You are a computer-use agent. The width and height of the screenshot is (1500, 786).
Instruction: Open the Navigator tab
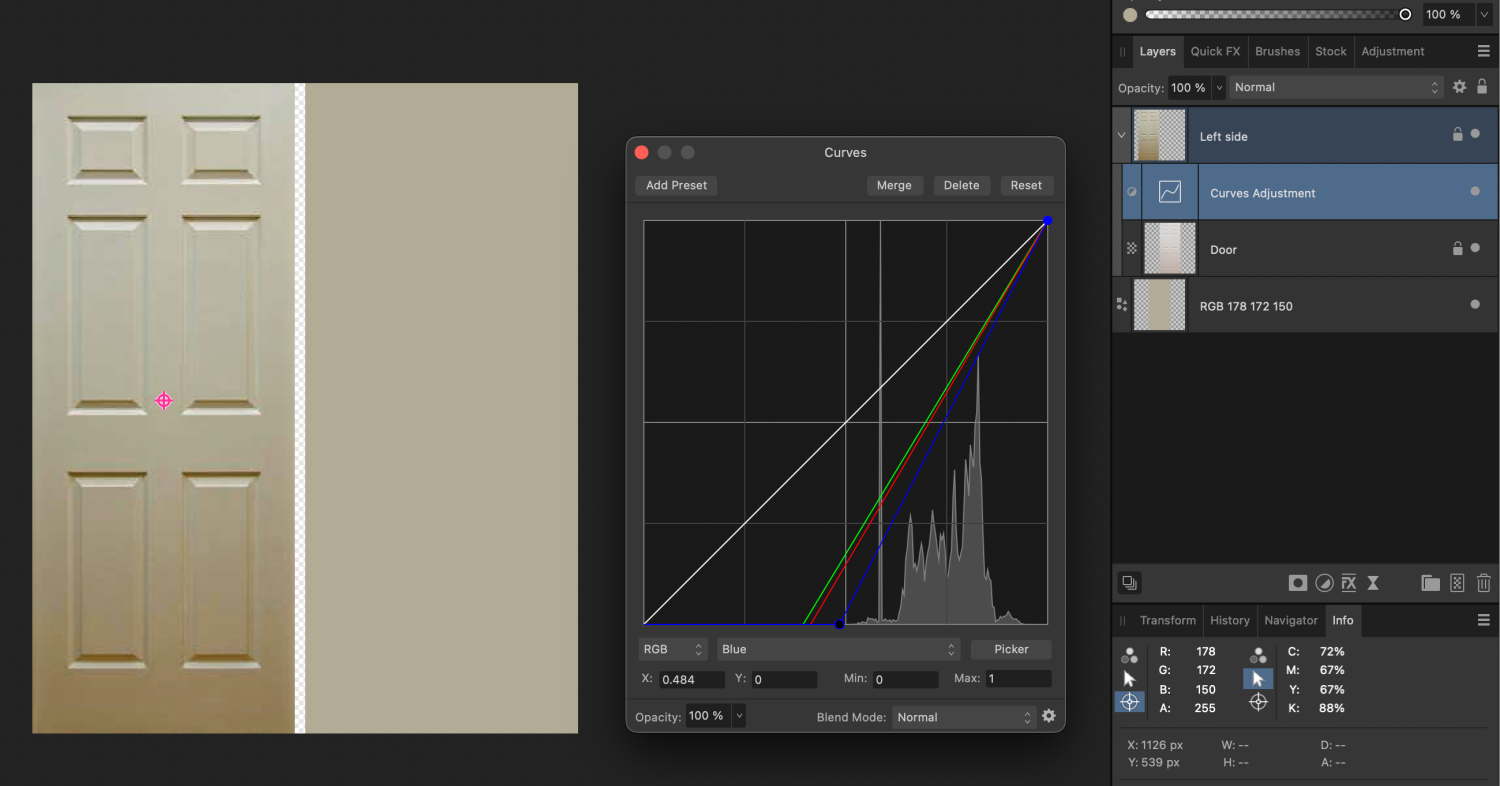point(1290,620)
